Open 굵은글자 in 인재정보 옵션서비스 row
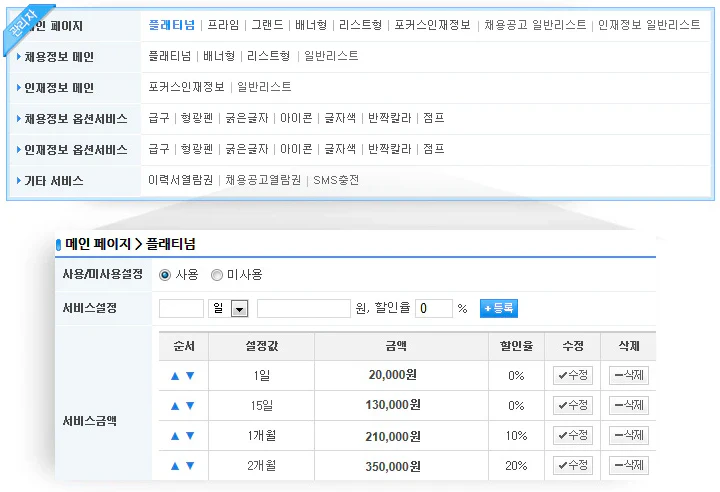This screenshot has width=720, height=492. coord(247,149)
